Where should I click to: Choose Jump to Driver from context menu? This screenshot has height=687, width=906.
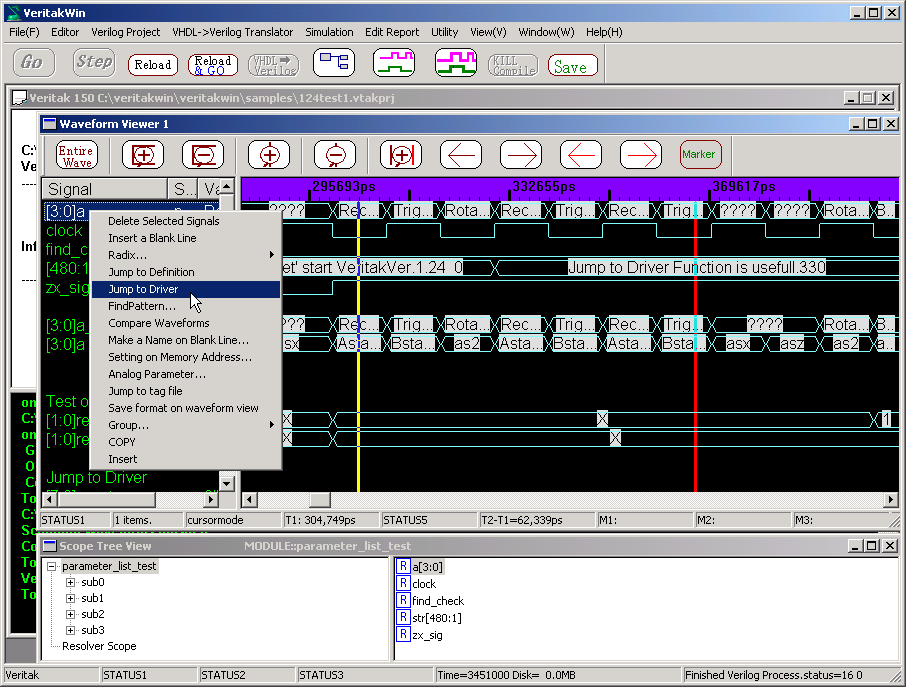(x=143, y=289)
